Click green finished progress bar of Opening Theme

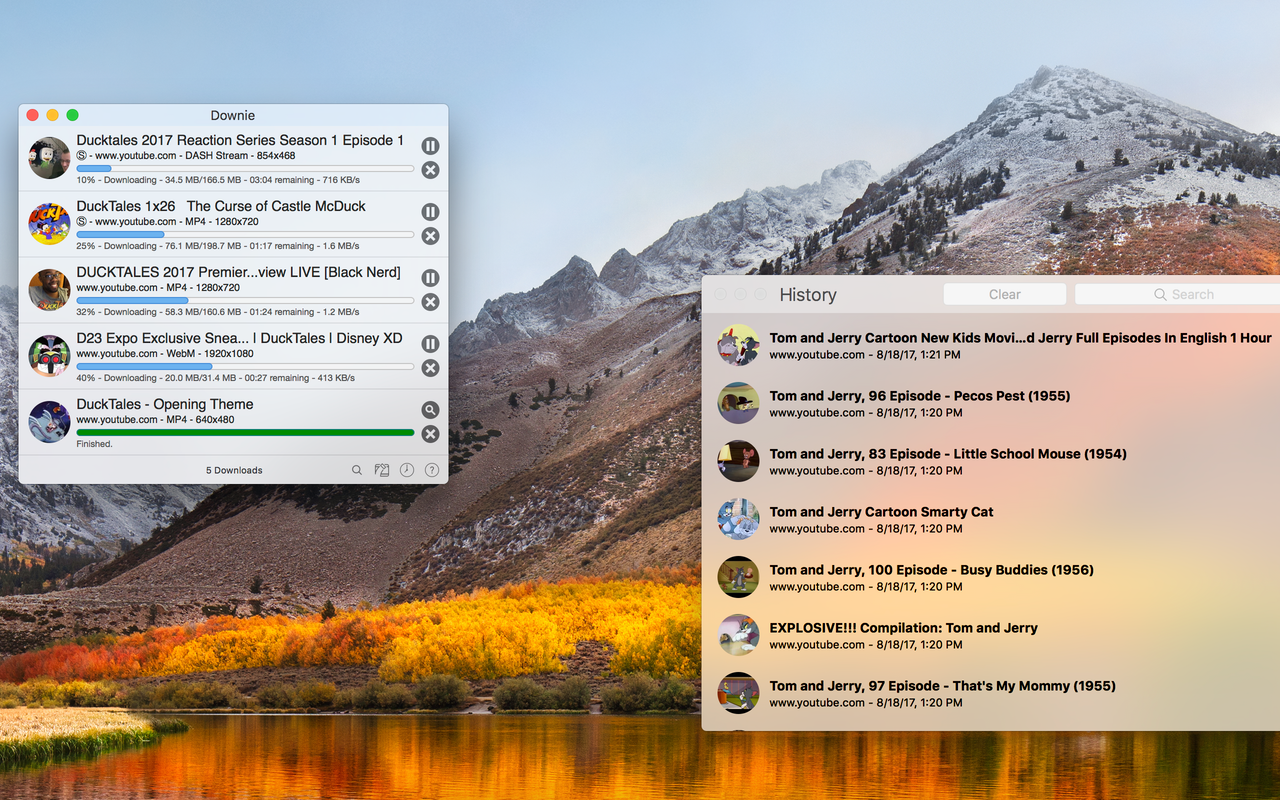(x=245, y=432)
